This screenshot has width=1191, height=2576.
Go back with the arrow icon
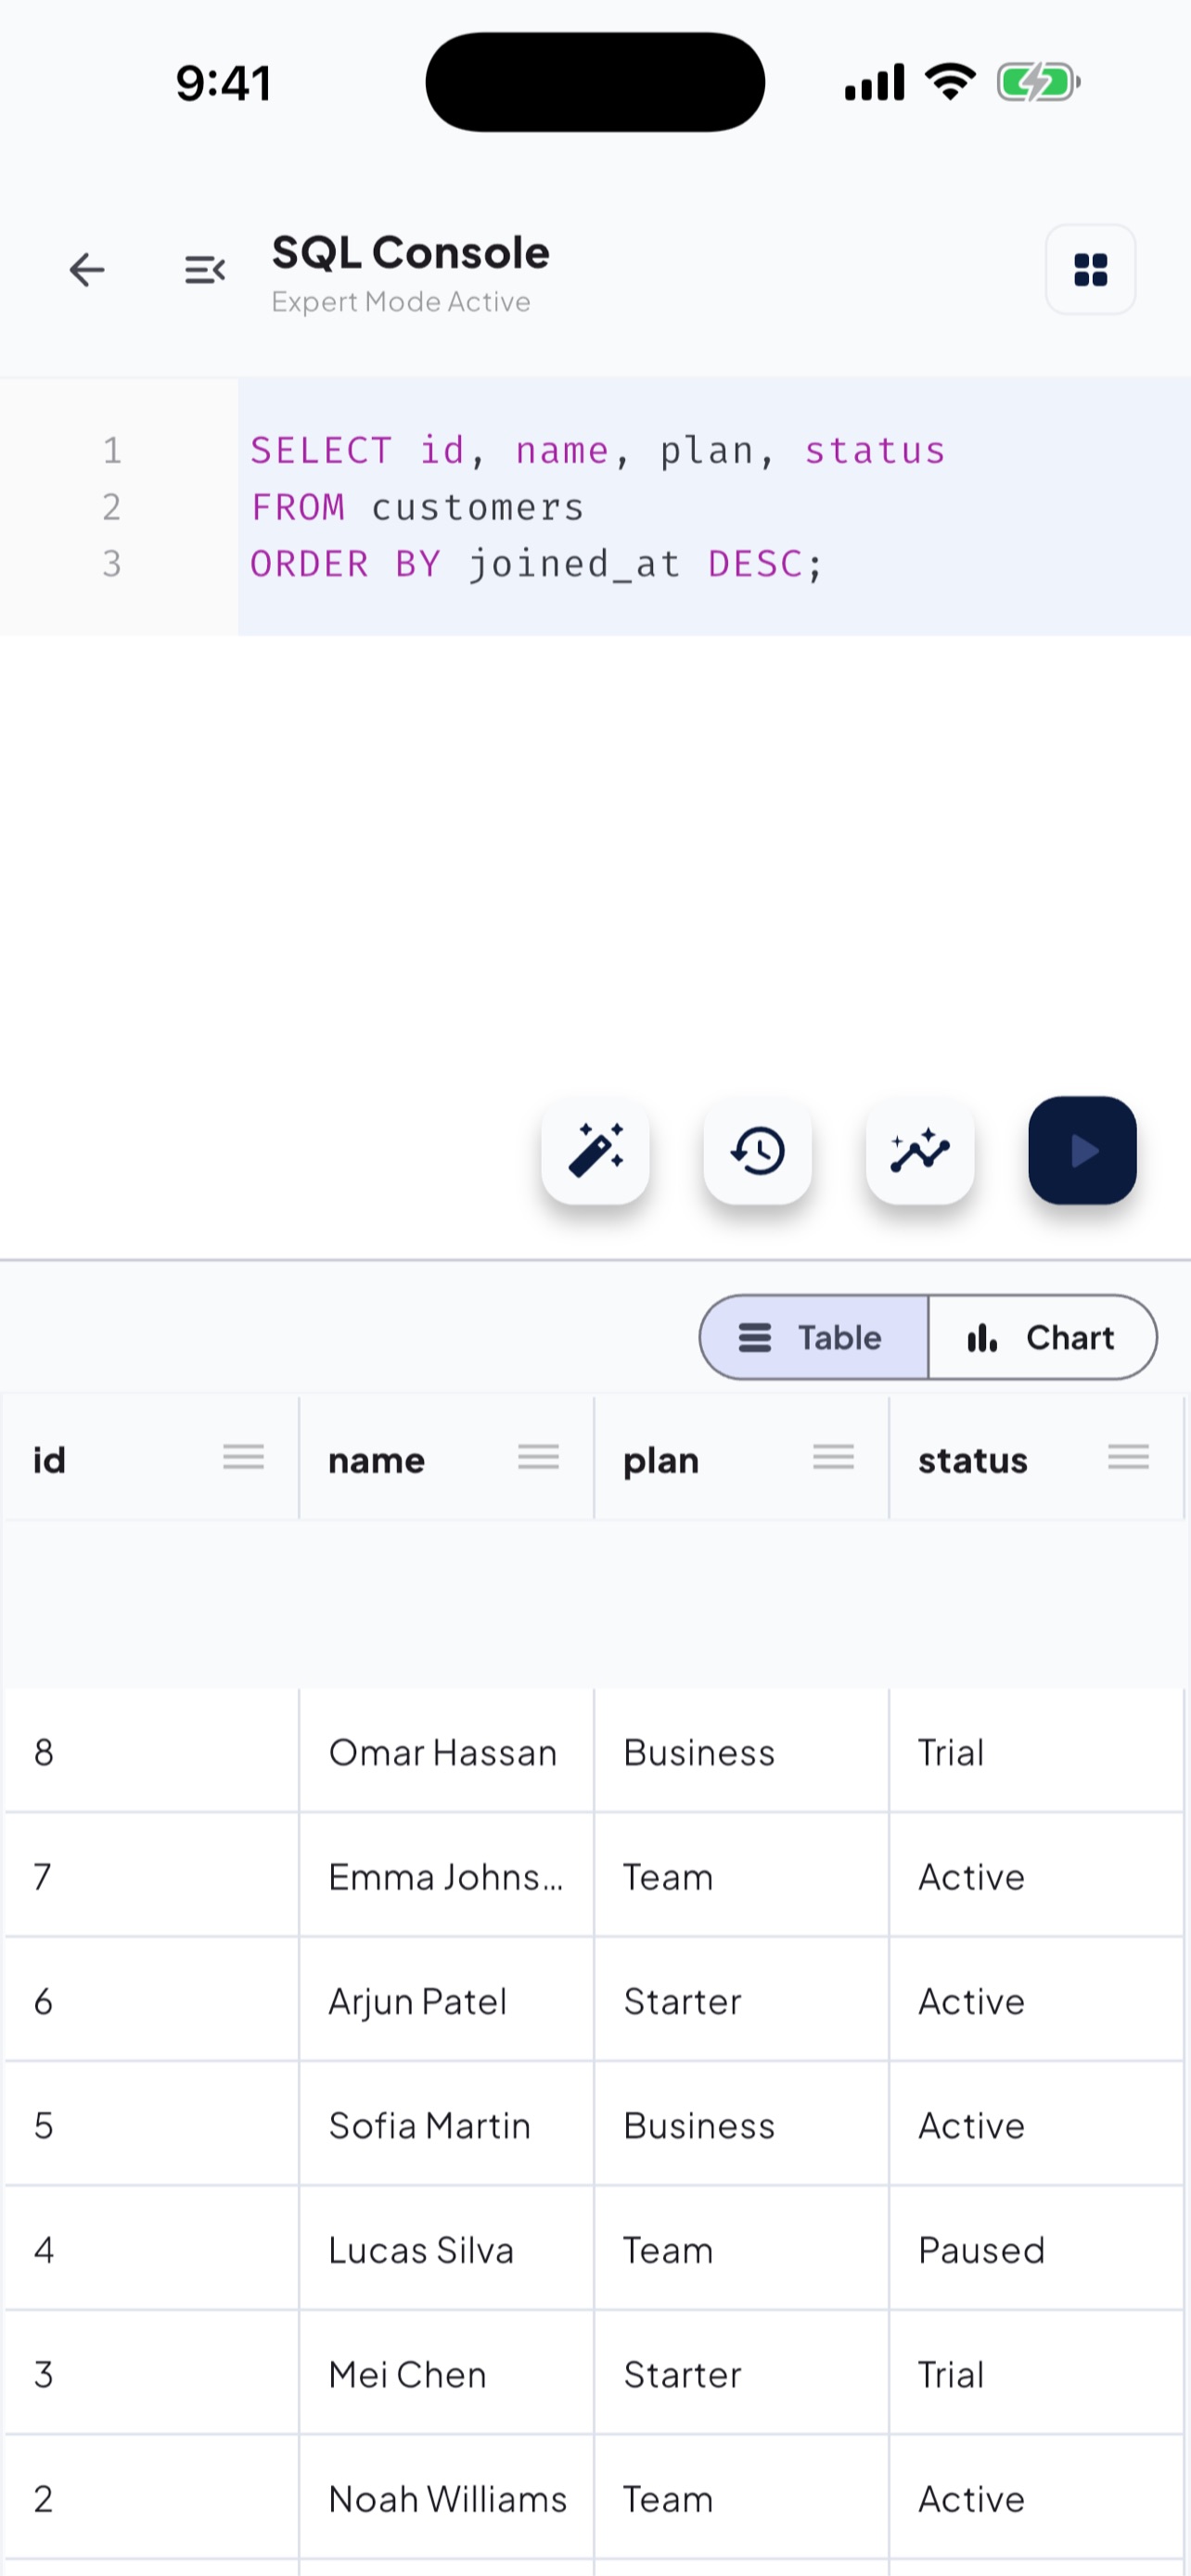click(x=87, y=270)
